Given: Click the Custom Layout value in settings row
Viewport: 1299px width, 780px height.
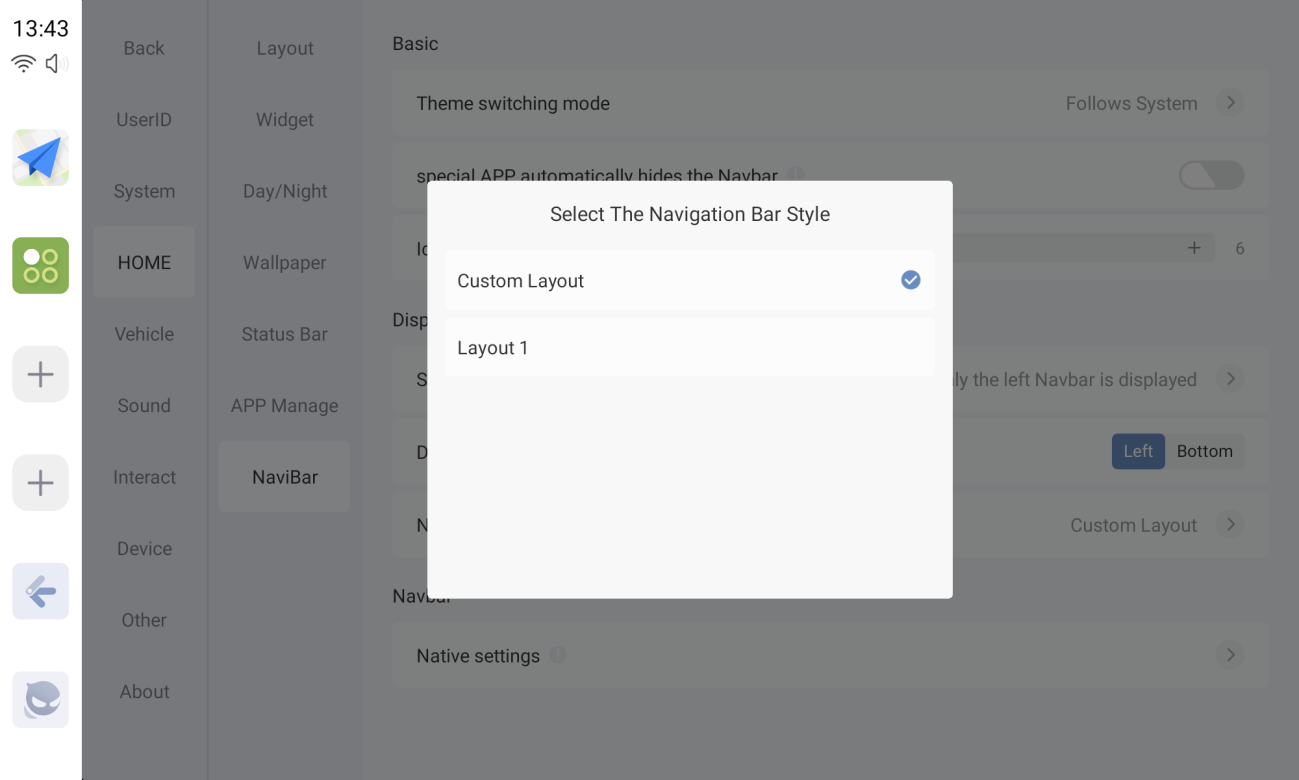Looking at the screenshot, I should pos(1133,525).
